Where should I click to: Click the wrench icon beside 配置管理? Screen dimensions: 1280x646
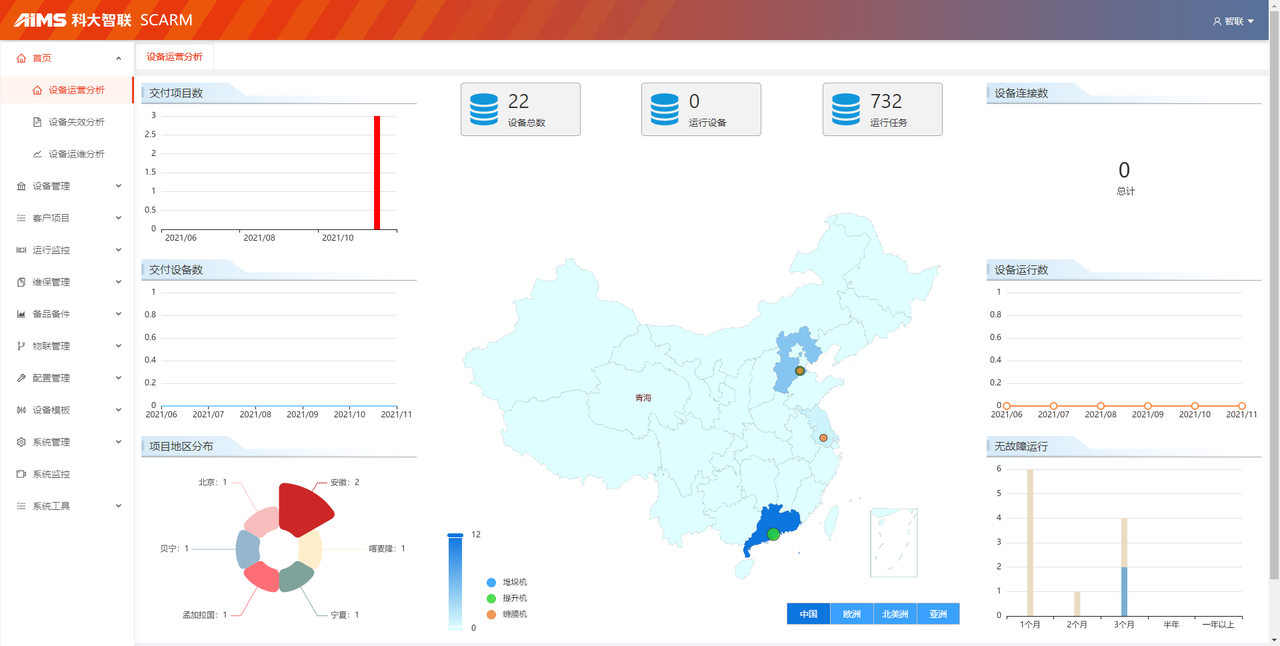coord(21,378)
